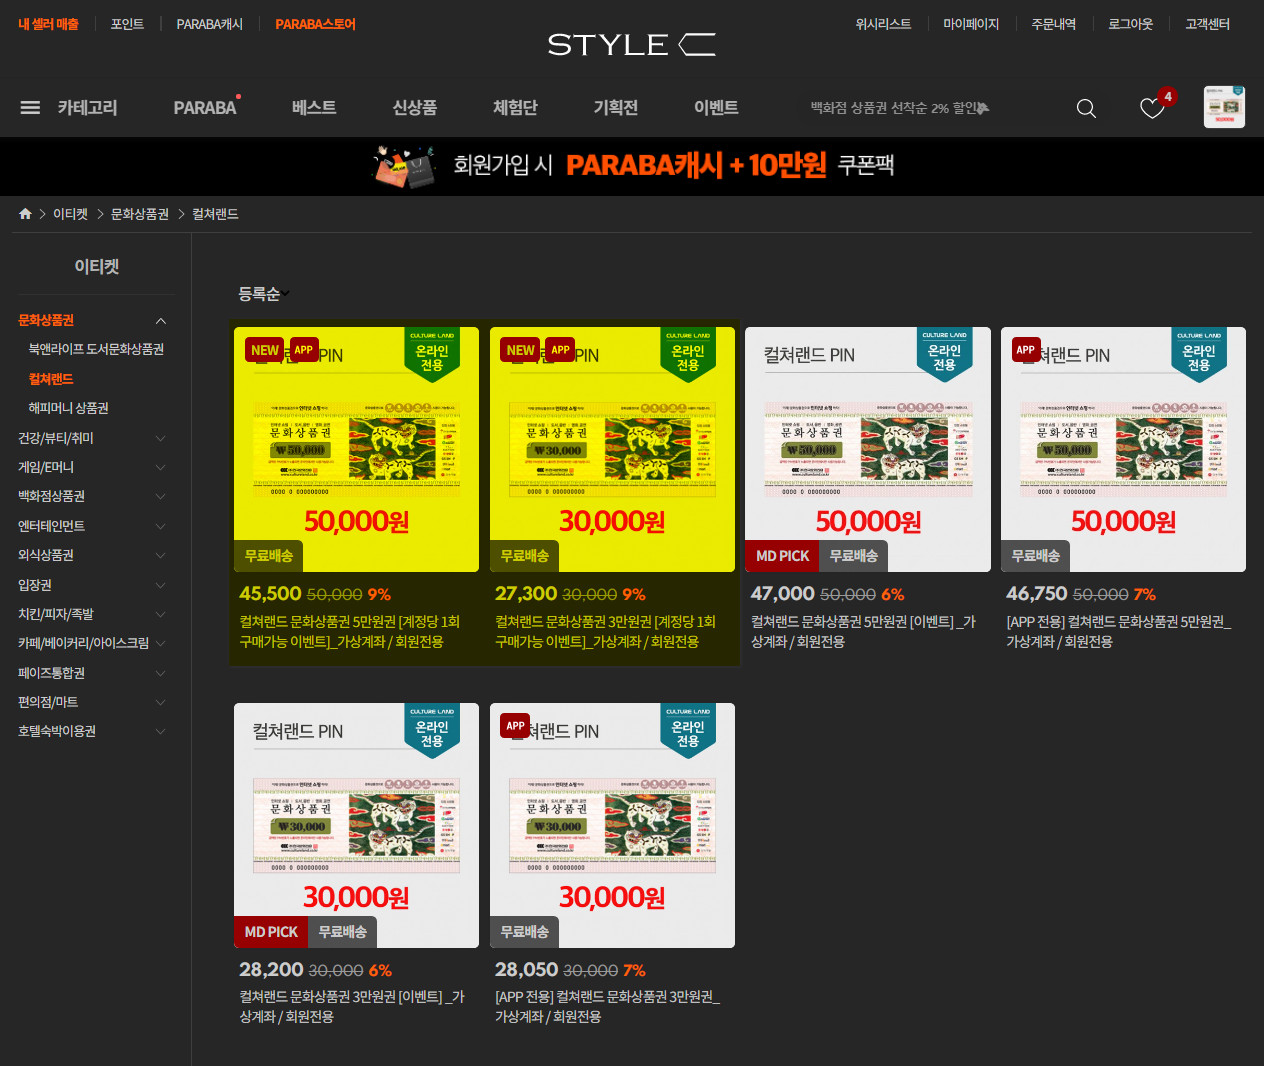Open the 28,050원 APP 전용 product image

click(x=612, y=825)
